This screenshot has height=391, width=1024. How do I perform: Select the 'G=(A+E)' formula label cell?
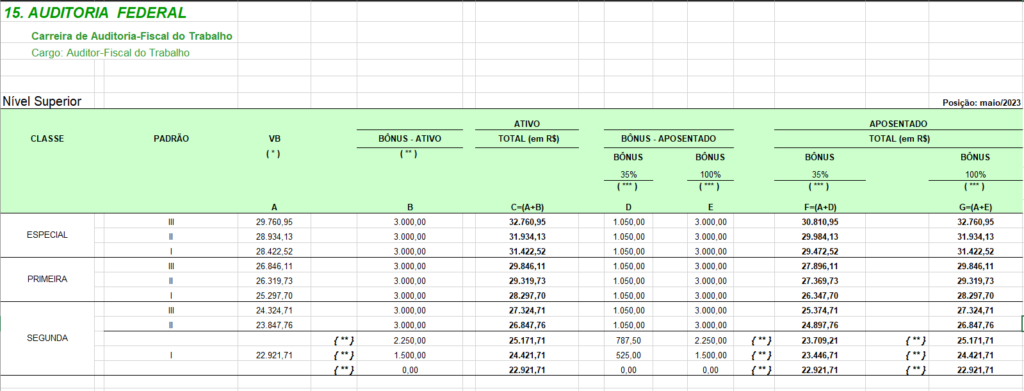[x=975, y=208]
